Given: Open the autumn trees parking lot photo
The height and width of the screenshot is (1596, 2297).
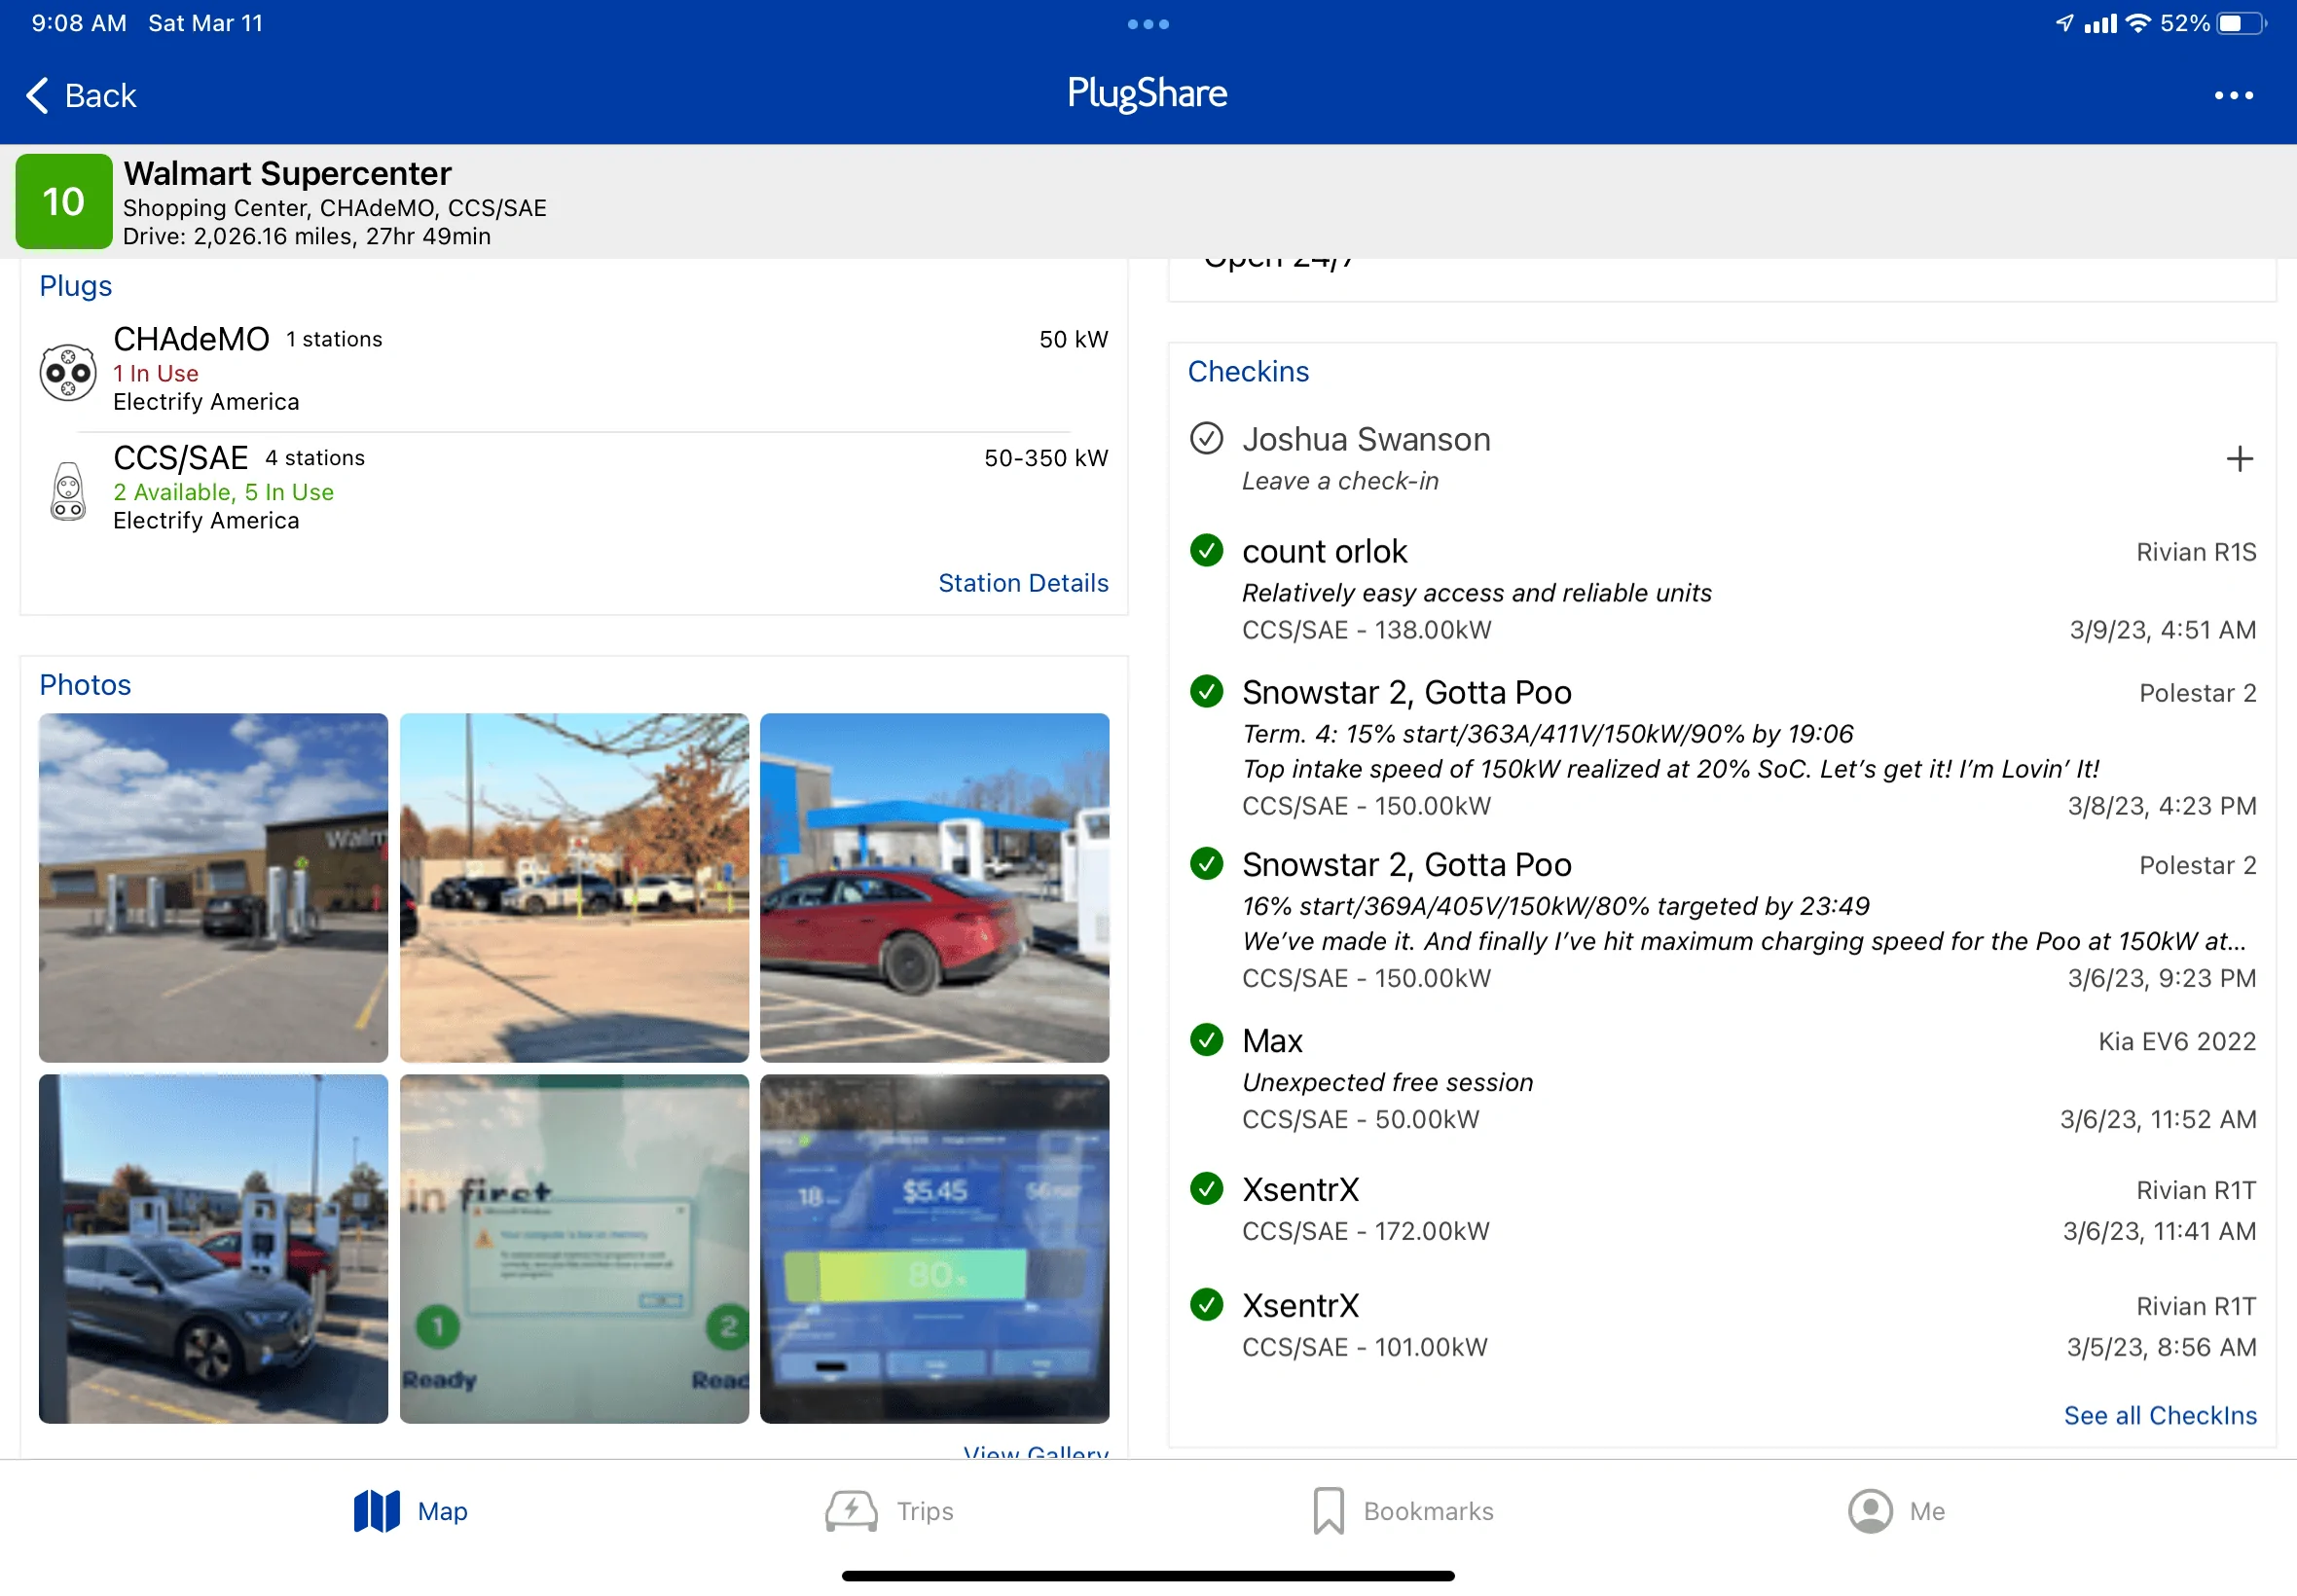Looking at the screenshot, I should 574,887.
